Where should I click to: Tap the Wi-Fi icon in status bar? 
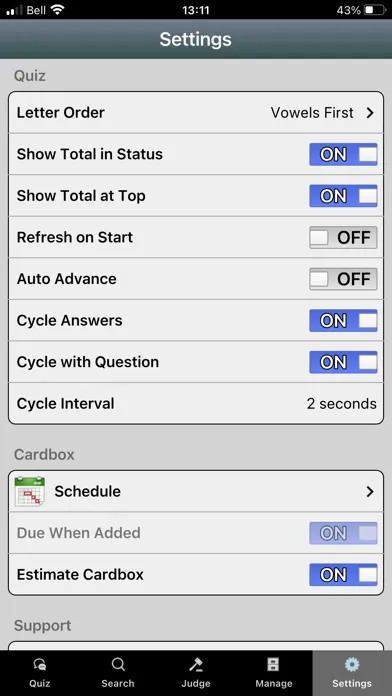(57, 10)
